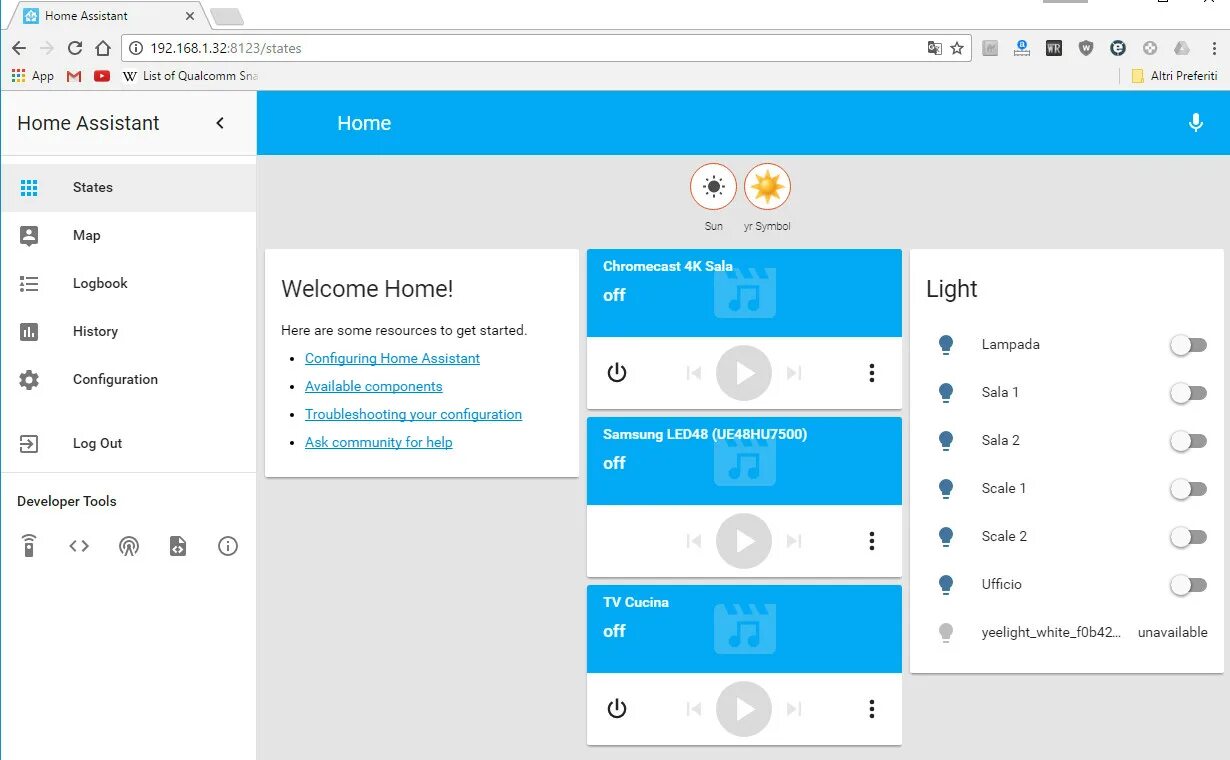Click the Scale 2 light bulb icon
The height and width of the screenshot is (760, 1230).
point(946,537)
